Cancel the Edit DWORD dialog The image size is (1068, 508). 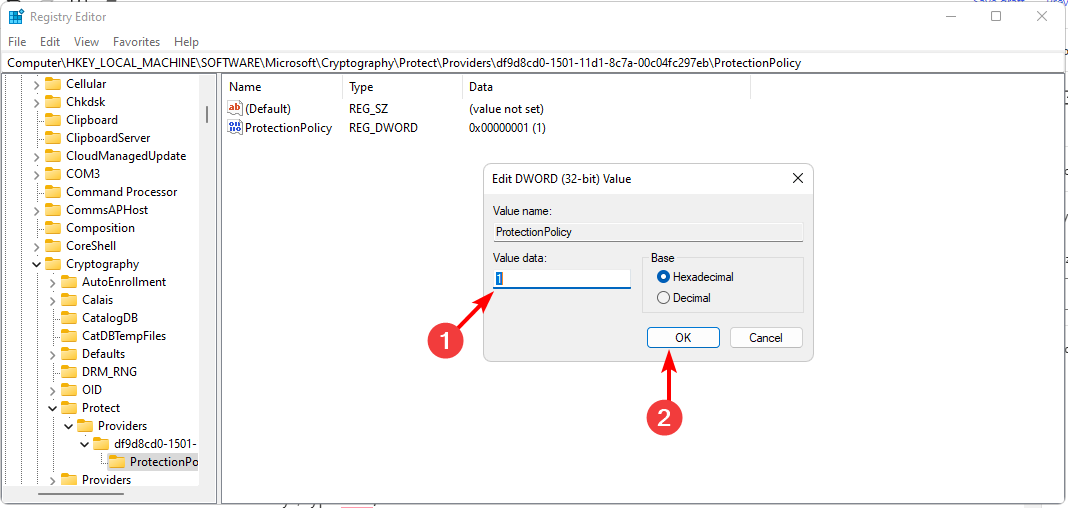[766, 337]
